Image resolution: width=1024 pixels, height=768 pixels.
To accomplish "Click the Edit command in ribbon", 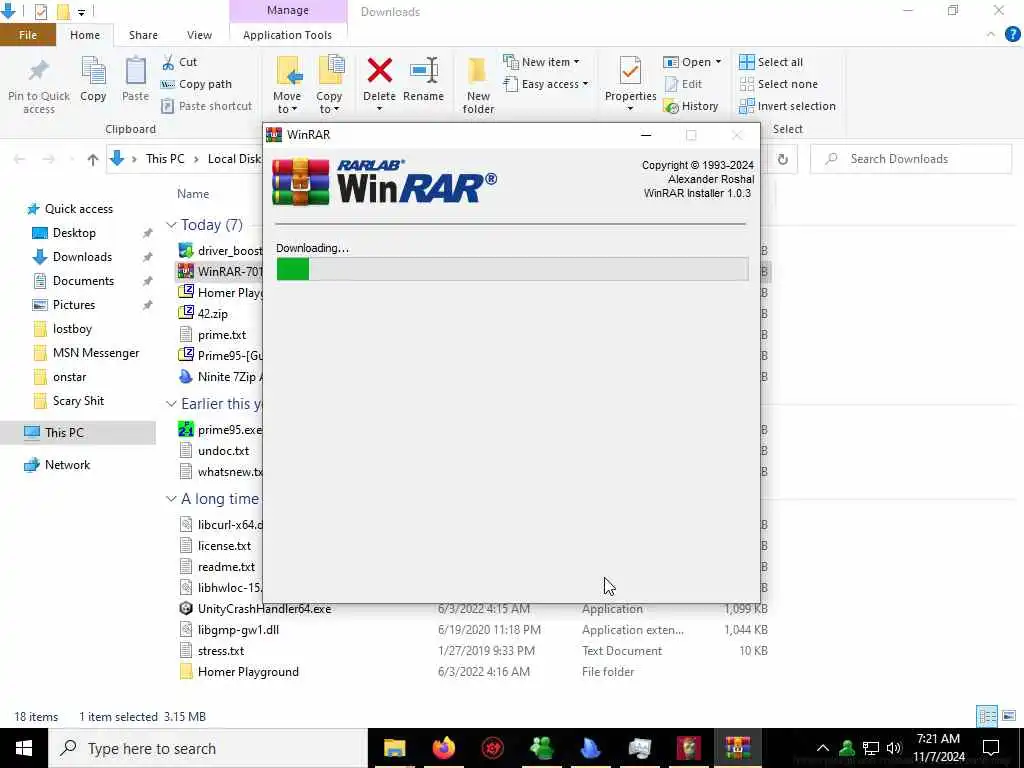I will tap(683, 84).
